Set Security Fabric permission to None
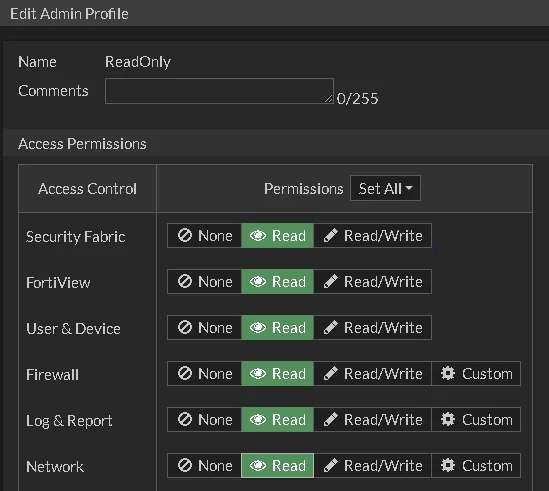The width and height of the screenshot is (549, 491). coord(204,236)
